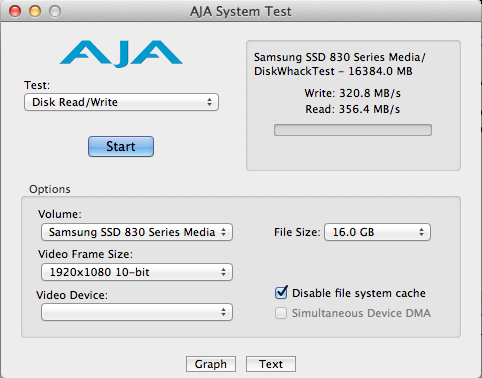Viewport: 482px width, 378px height.
Task: Switch to the Text view
Action: tap(271, 364)
